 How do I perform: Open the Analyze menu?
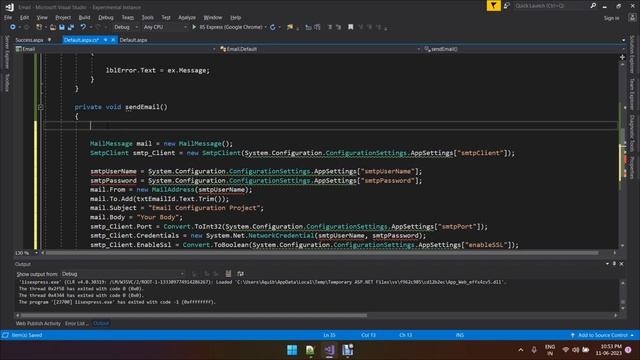187,18
